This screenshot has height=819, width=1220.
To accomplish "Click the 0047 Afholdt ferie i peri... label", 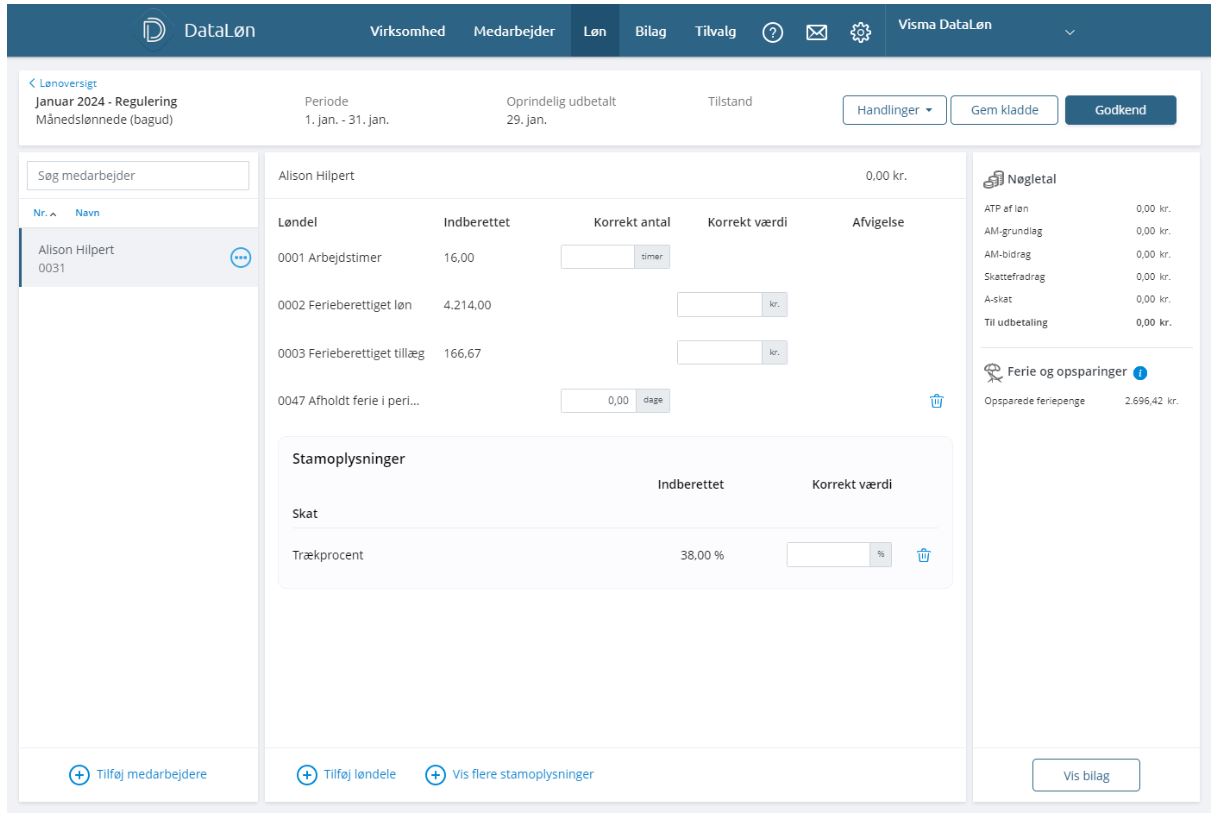I will [348, 401].
